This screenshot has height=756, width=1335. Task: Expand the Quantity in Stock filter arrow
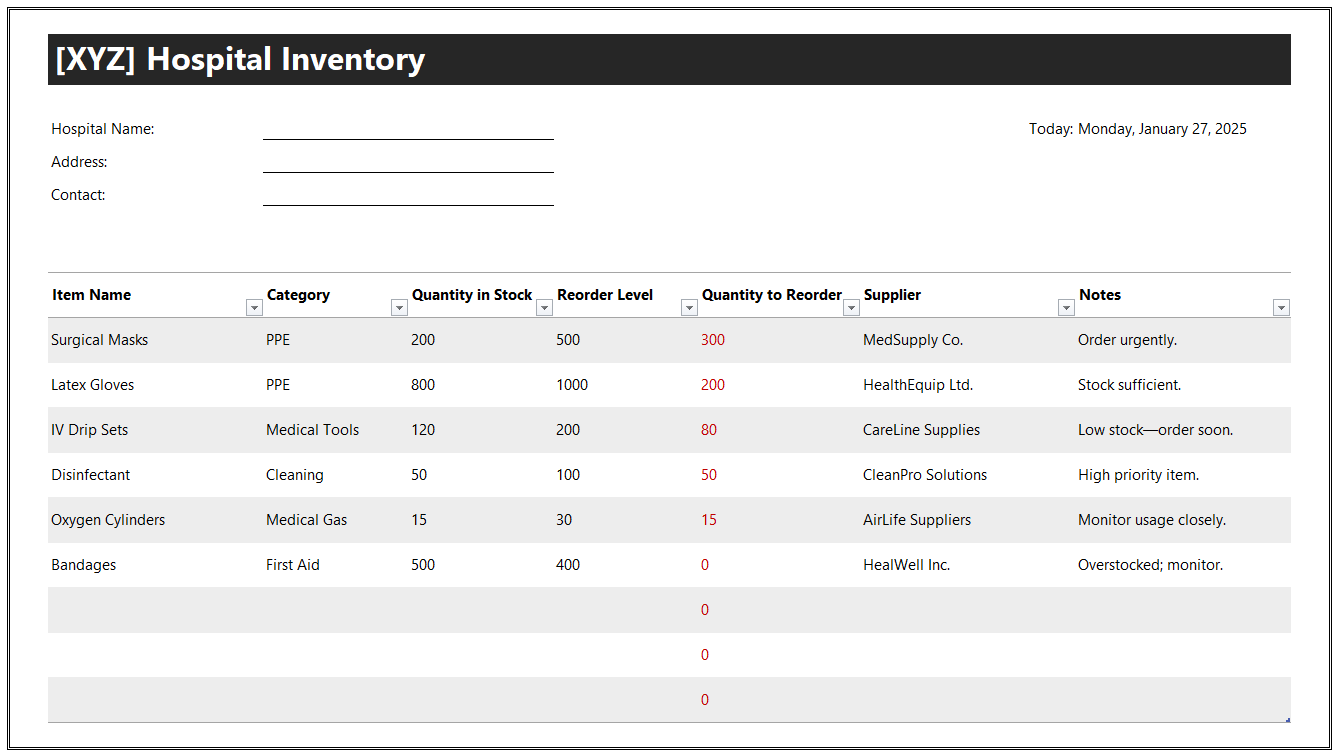[544, 308]
